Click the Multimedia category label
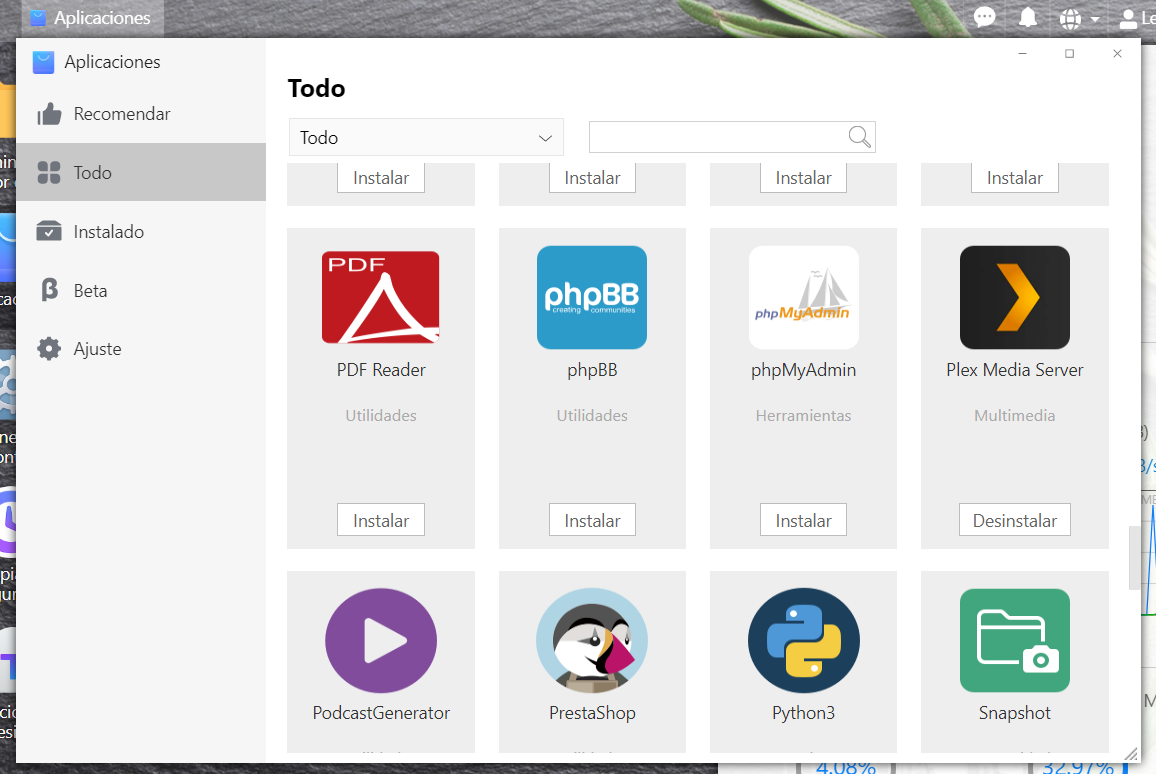The height and width of the screenshot is (774, 1156). pos(1014,415)
